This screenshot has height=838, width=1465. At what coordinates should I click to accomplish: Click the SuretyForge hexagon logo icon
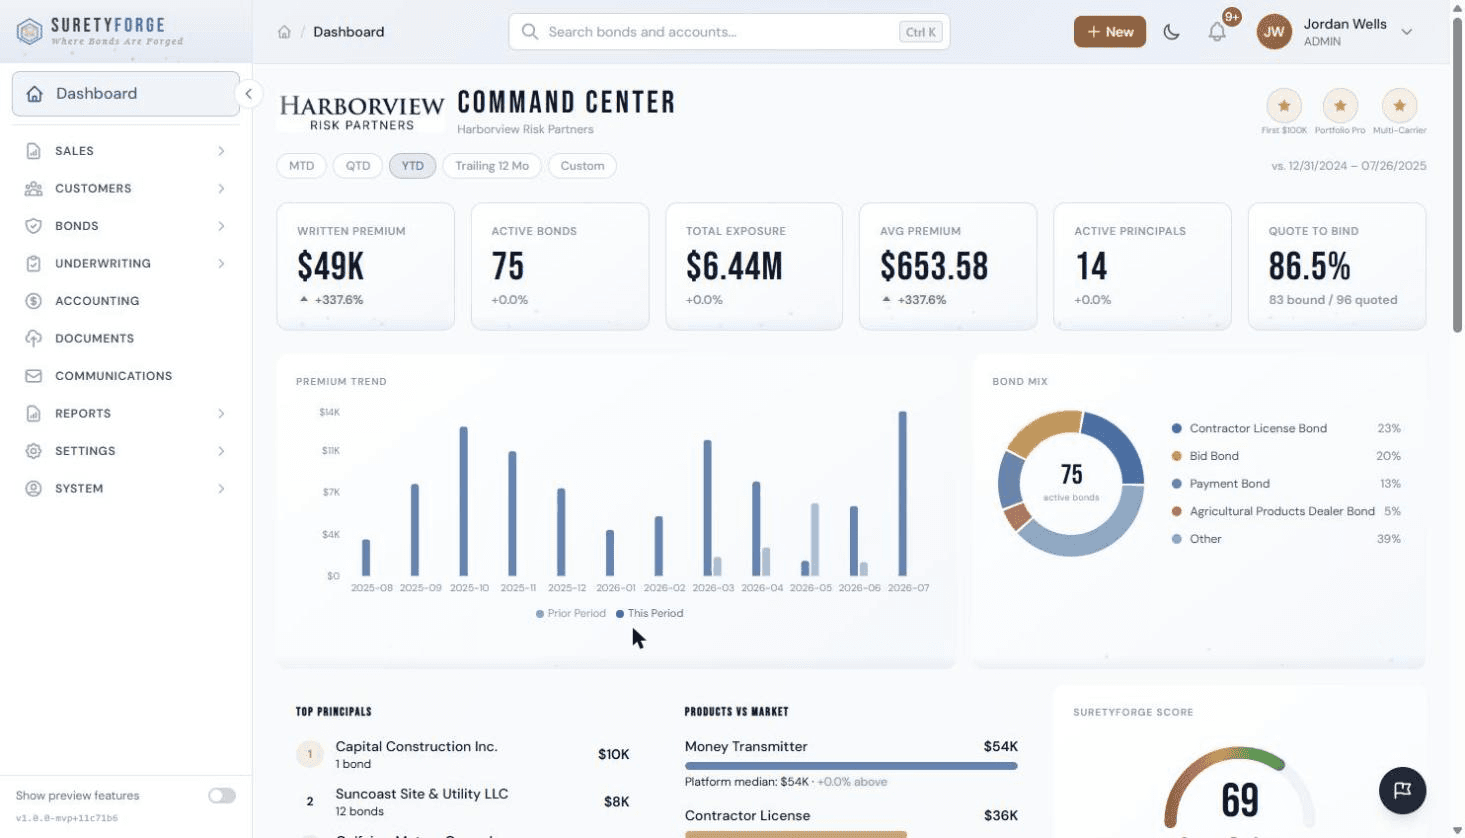click(30, 32)
